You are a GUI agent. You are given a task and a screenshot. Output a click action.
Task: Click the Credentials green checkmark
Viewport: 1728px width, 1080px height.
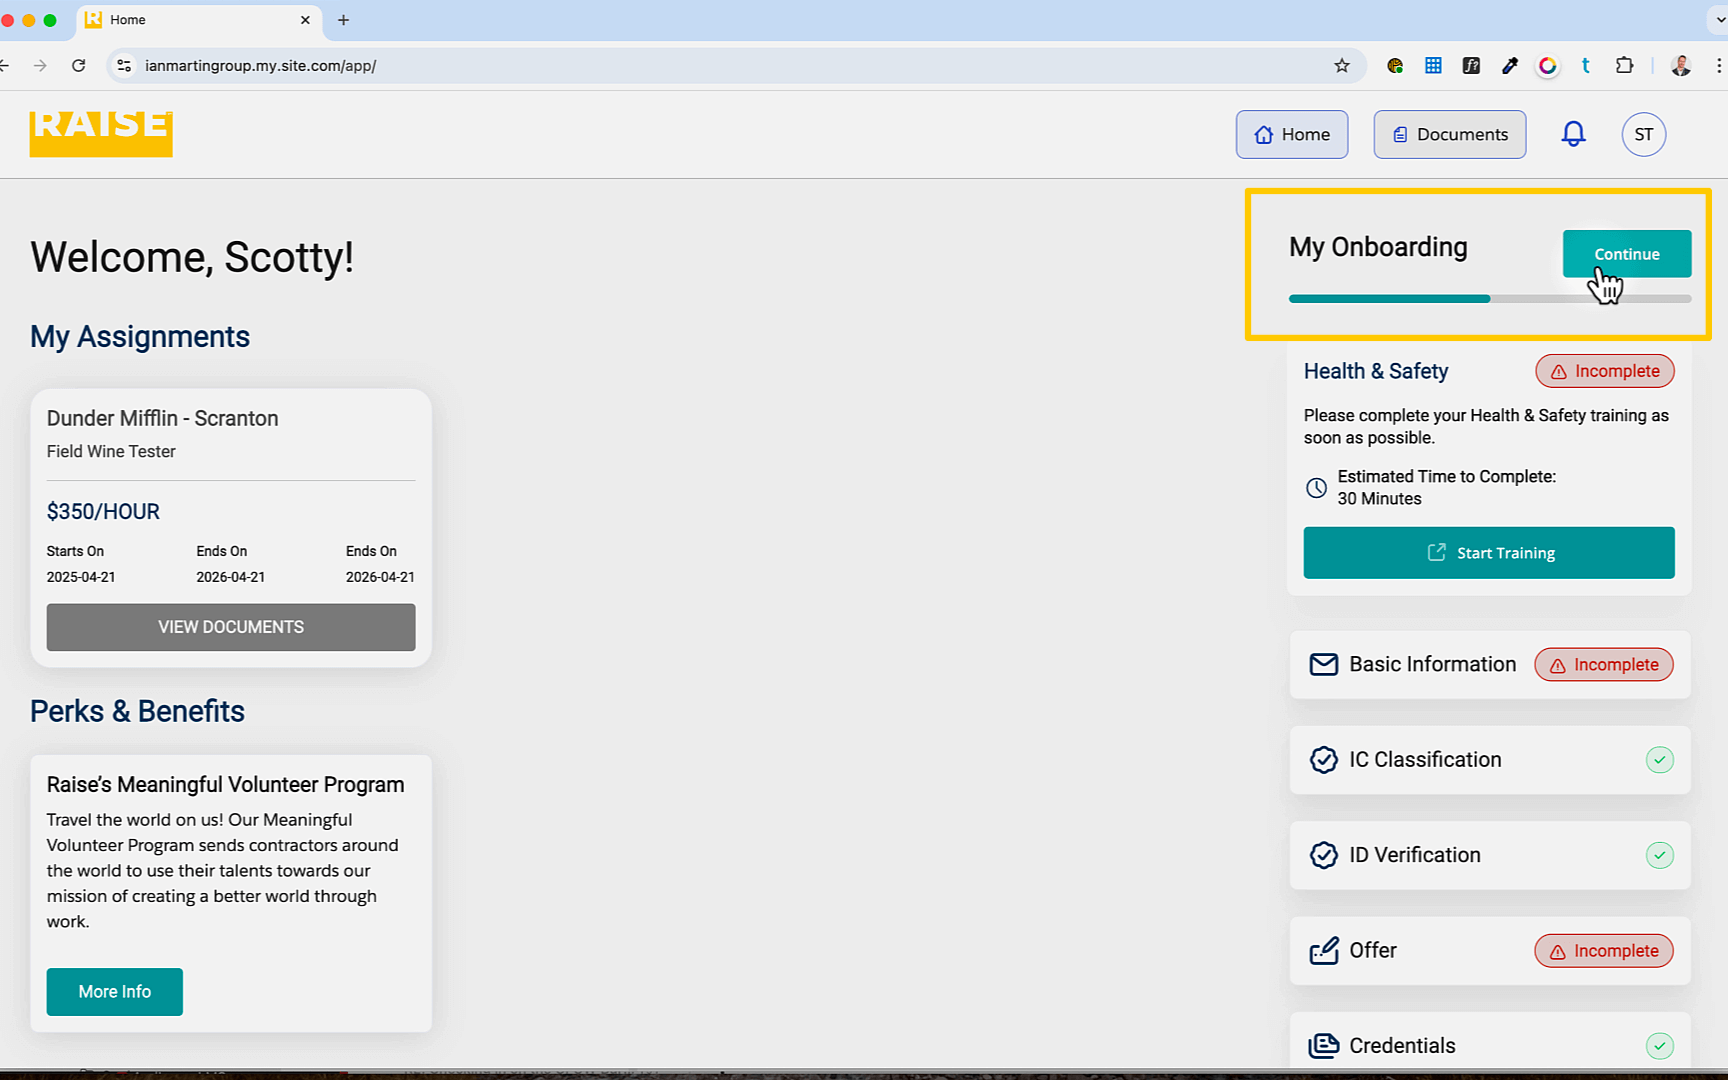coord(1659,1046)
